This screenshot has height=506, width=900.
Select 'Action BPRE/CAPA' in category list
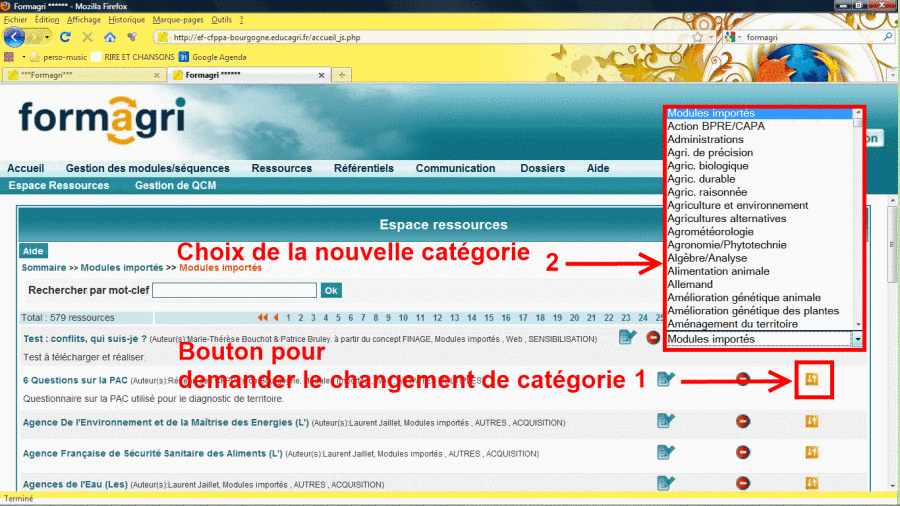pyautogui.click(x=716, y=126)
